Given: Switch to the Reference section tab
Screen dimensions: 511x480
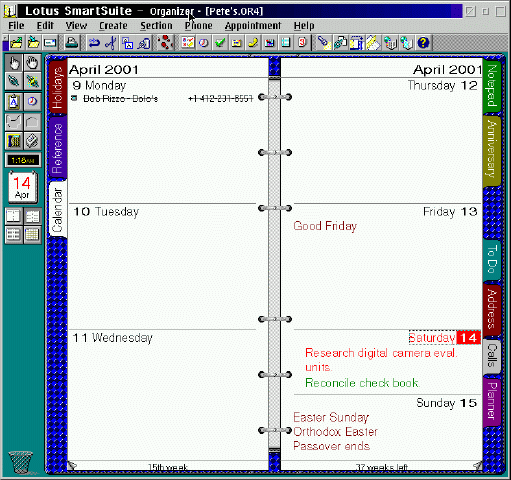Looking at the screenshot, I should pos(58,148).
